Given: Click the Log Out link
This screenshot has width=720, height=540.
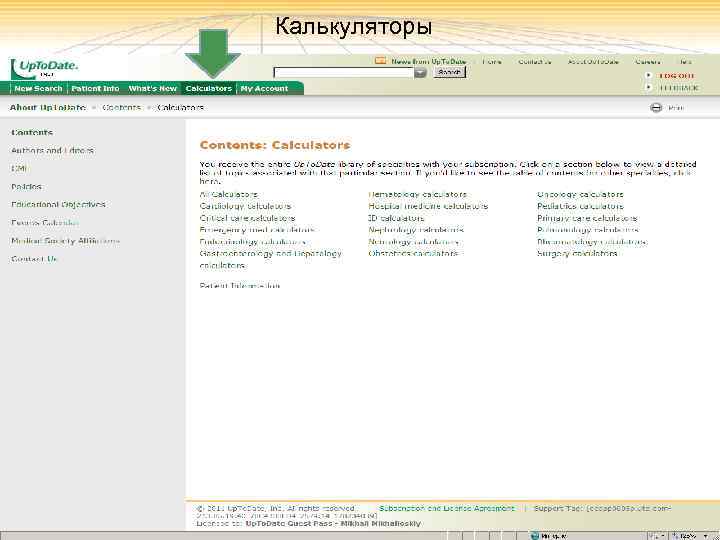Looking at the screenshot, I should coord(676,76).
